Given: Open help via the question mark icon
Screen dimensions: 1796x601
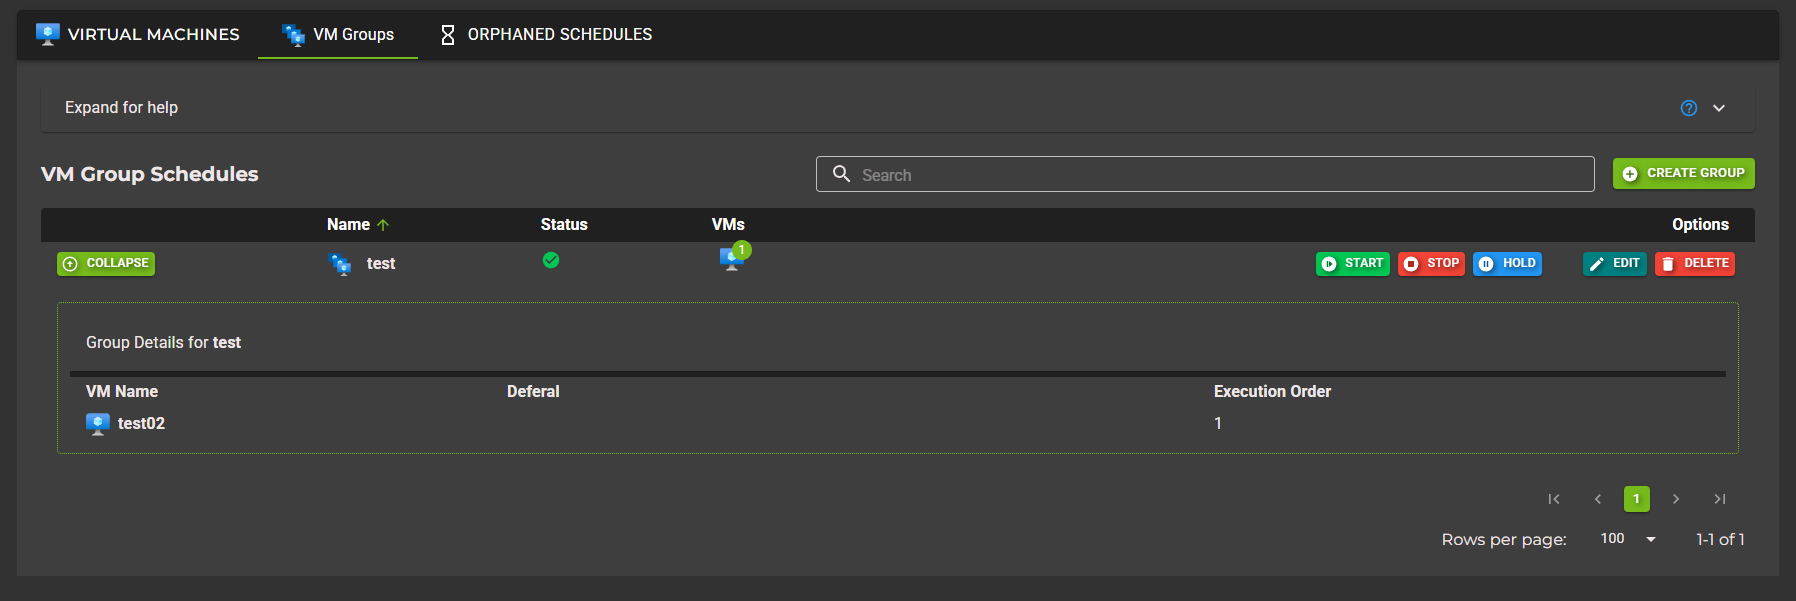Looking at the screenshot, I should point(1688,107).
